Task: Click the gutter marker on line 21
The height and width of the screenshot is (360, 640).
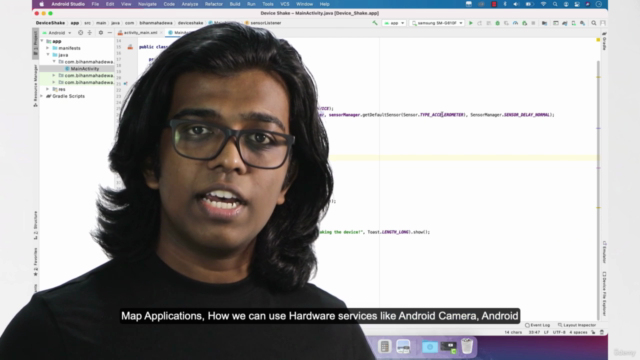Action: coord(126,84)
